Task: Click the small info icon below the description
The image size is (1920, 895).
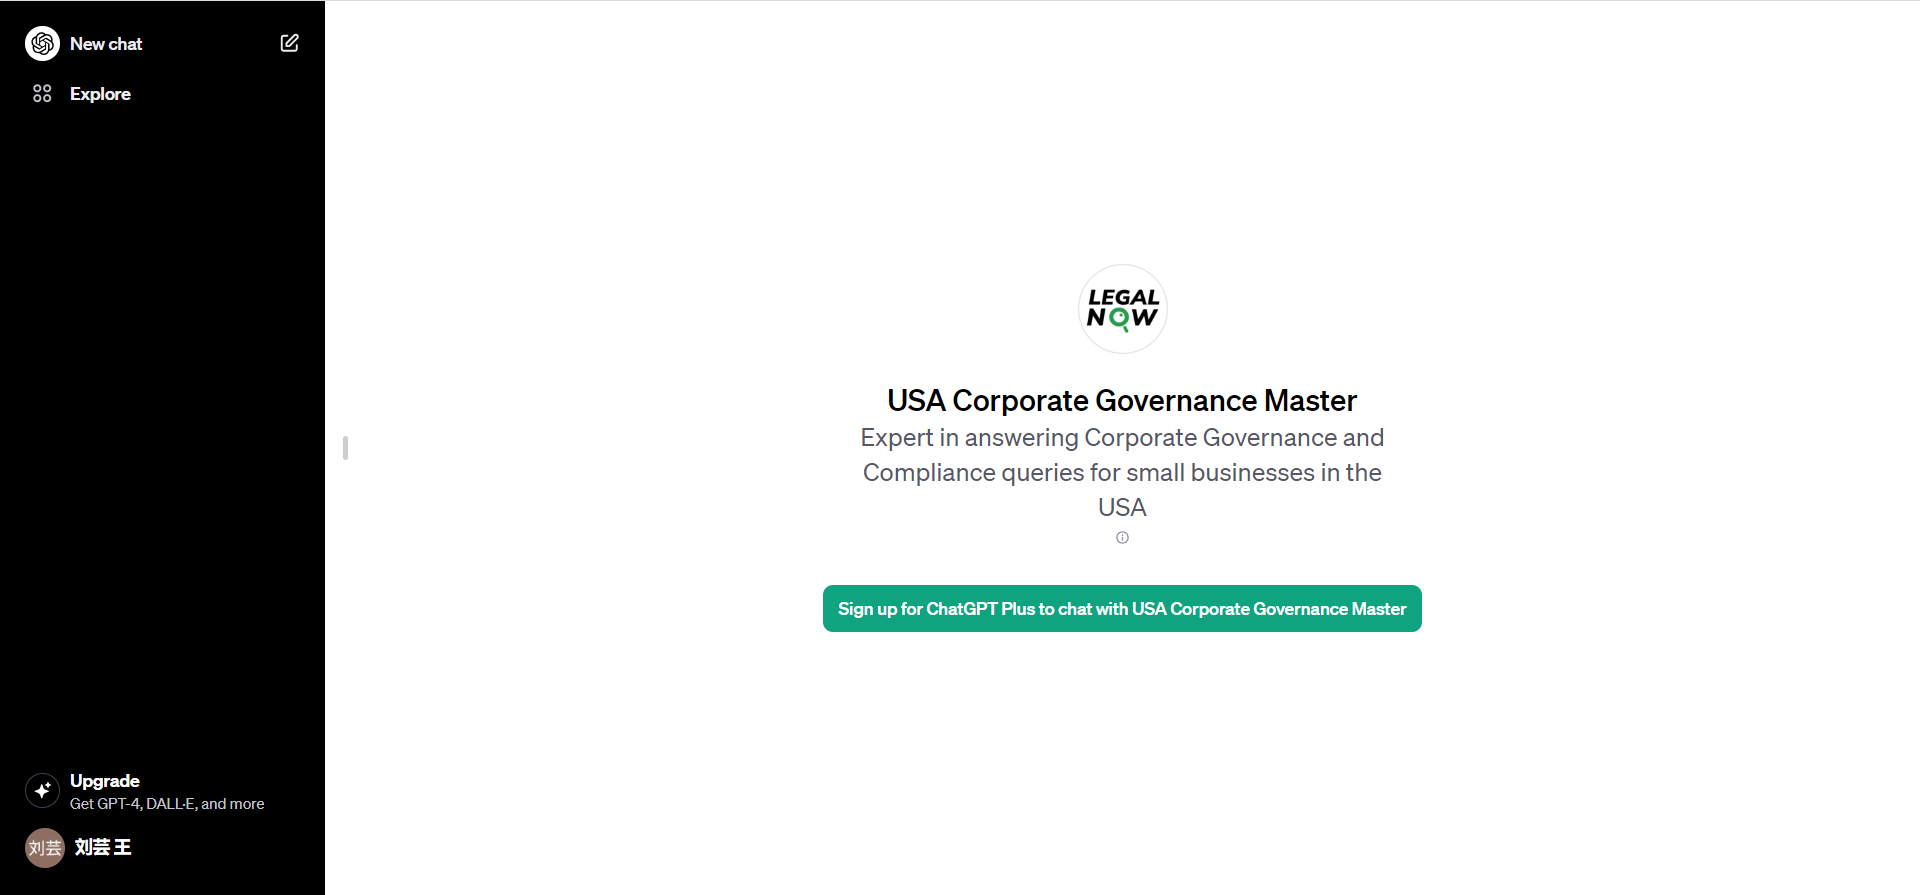Action: point(1122,538)
